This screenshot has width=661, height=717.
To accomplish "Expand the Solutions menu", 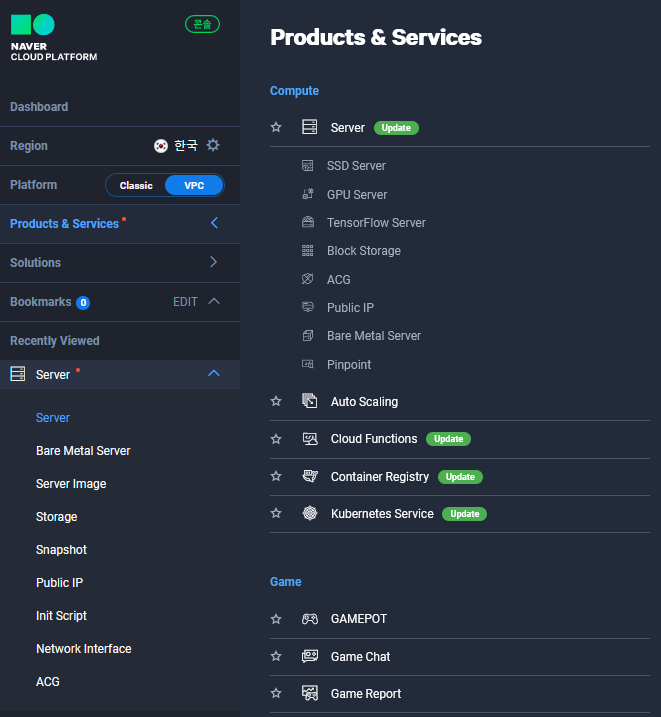I will pyautogui.click(x=214, y=263).
